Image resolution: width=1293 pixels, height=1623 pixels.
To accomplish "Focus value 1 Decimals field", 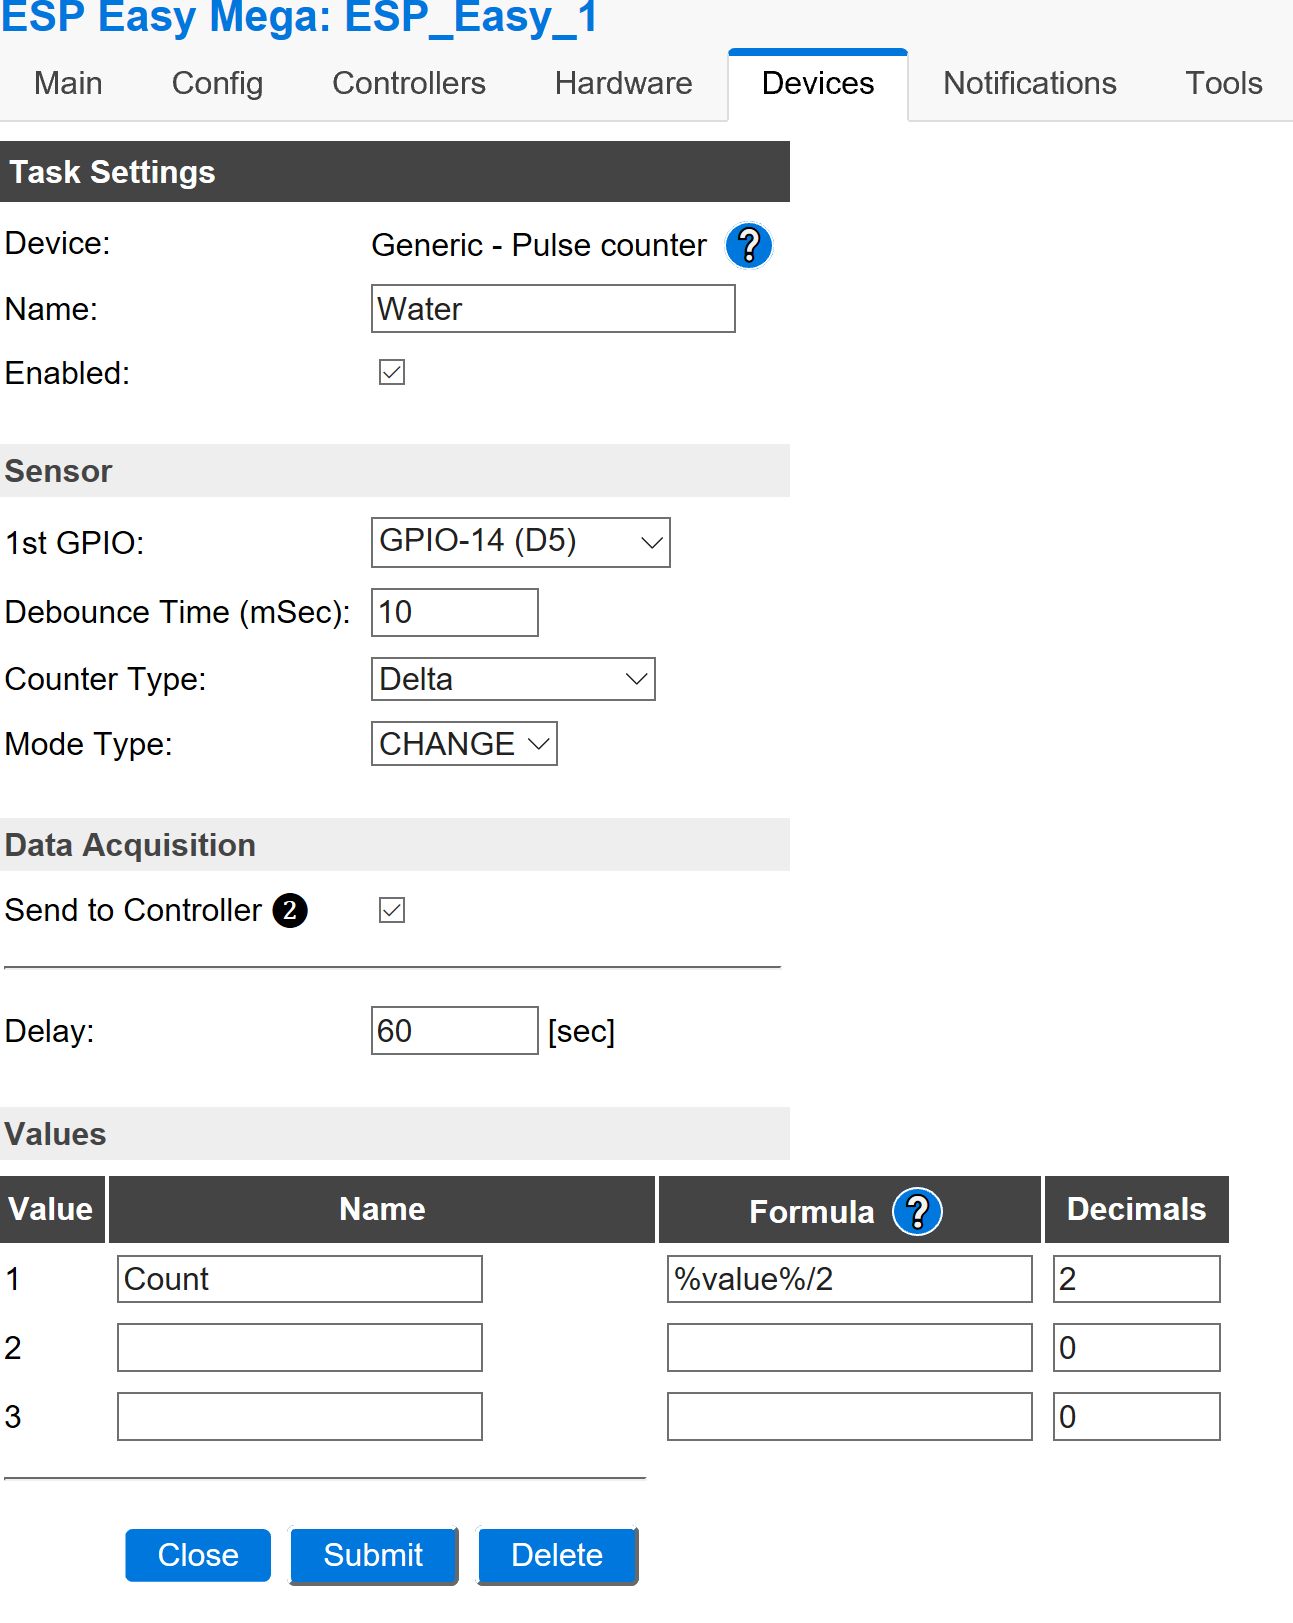I will pyautogui.click(x=1137, y=1279).
